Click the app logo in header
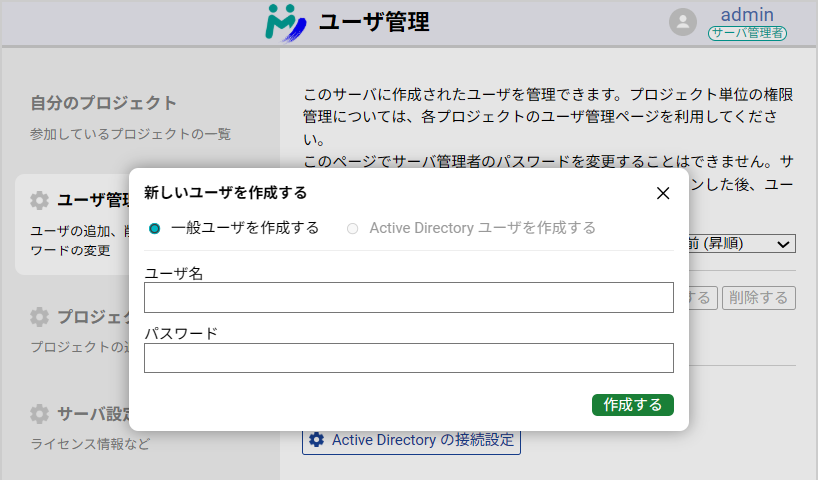The width and height of the screenshot is (818, 485). click(285, 22)
